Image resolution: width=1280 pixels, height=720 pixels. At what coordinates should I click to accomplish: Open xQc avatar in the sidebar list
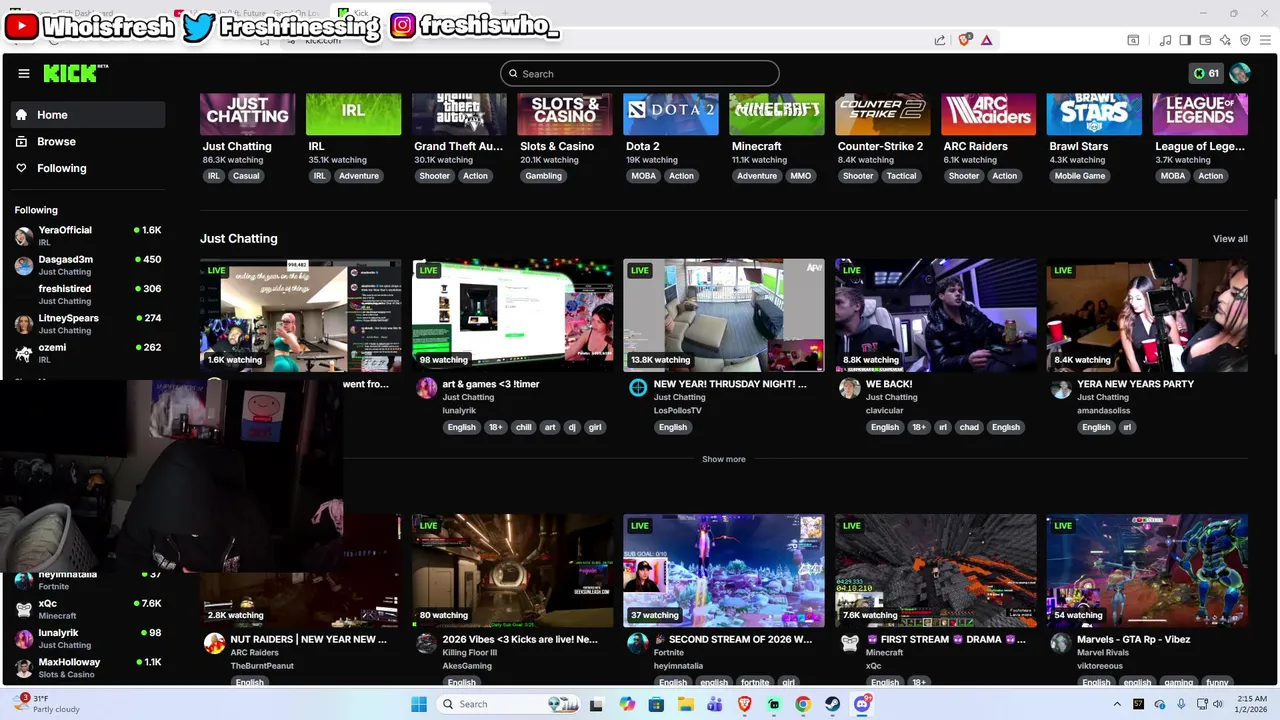click(23, 609)
